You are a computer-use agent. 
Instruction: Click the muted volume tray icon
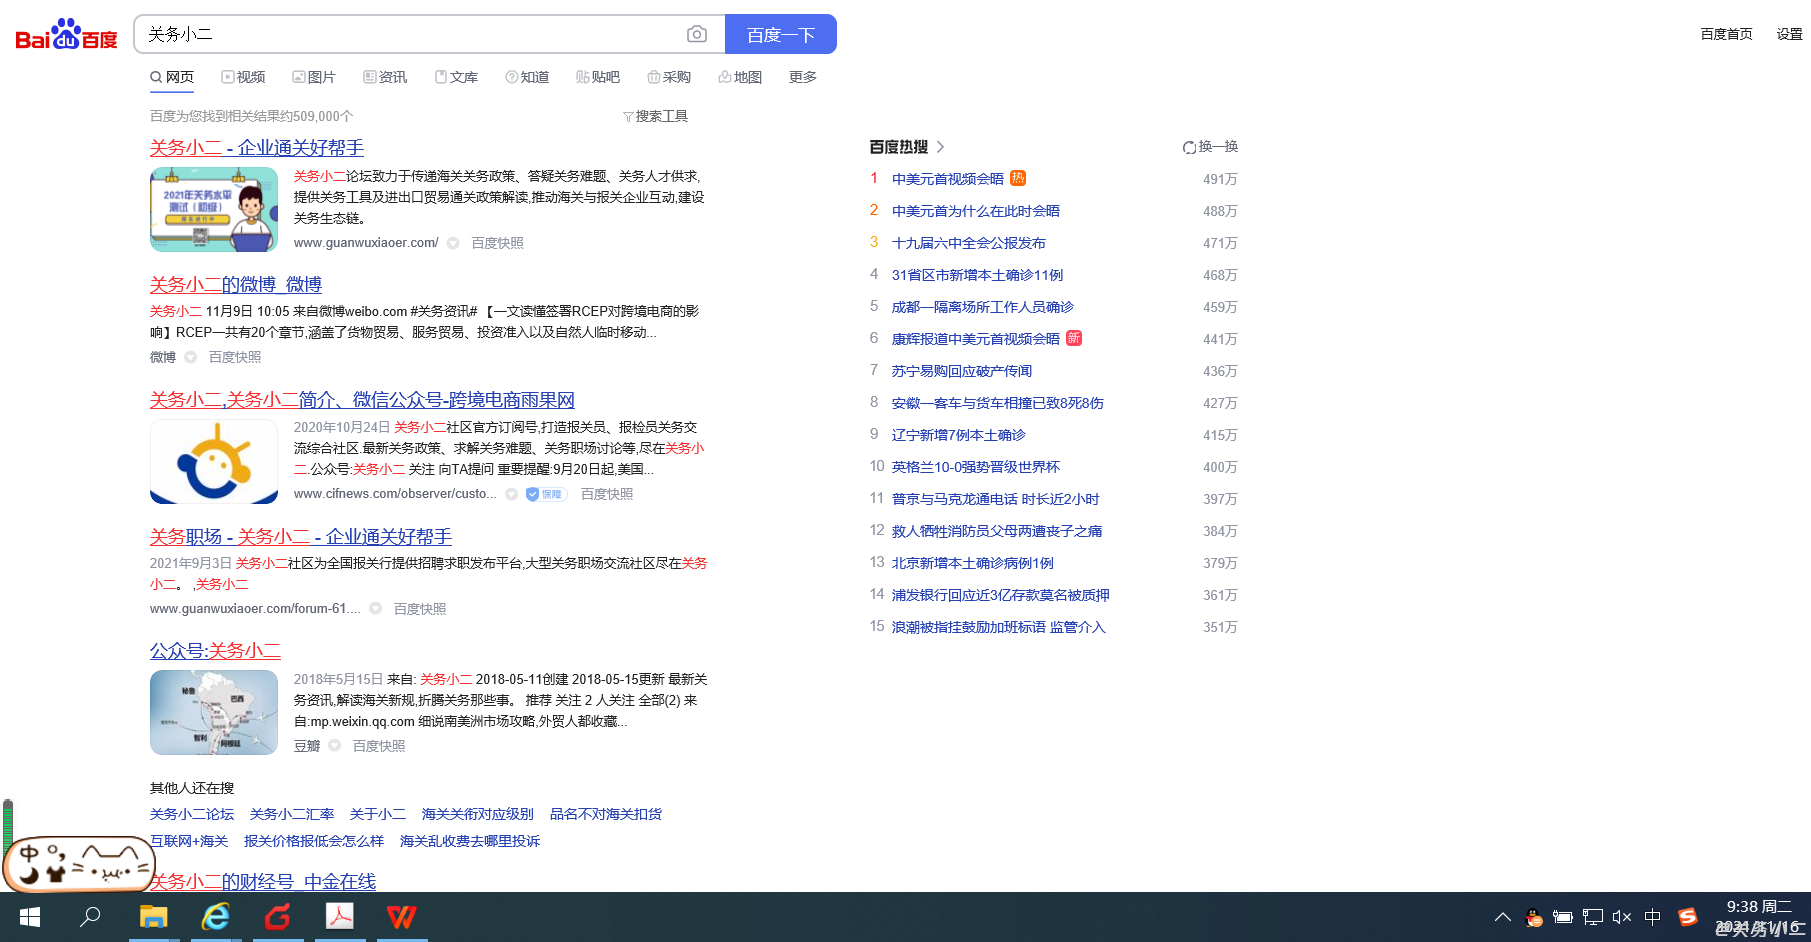click(1622, 917)
